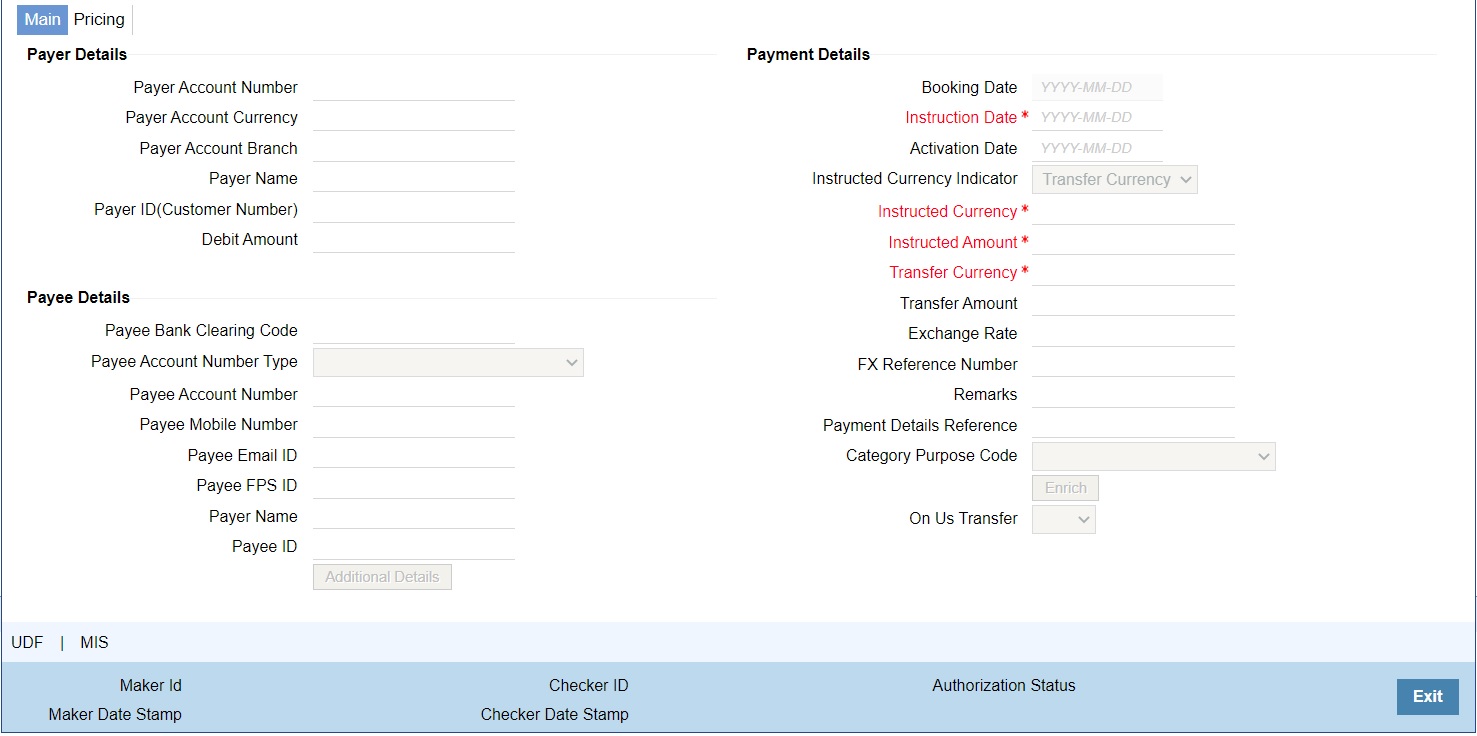The width and height of the screenshot is (1477, 736).
Task: Focus Payer Name field under Payee Details
Action: (x=414, y=517)
